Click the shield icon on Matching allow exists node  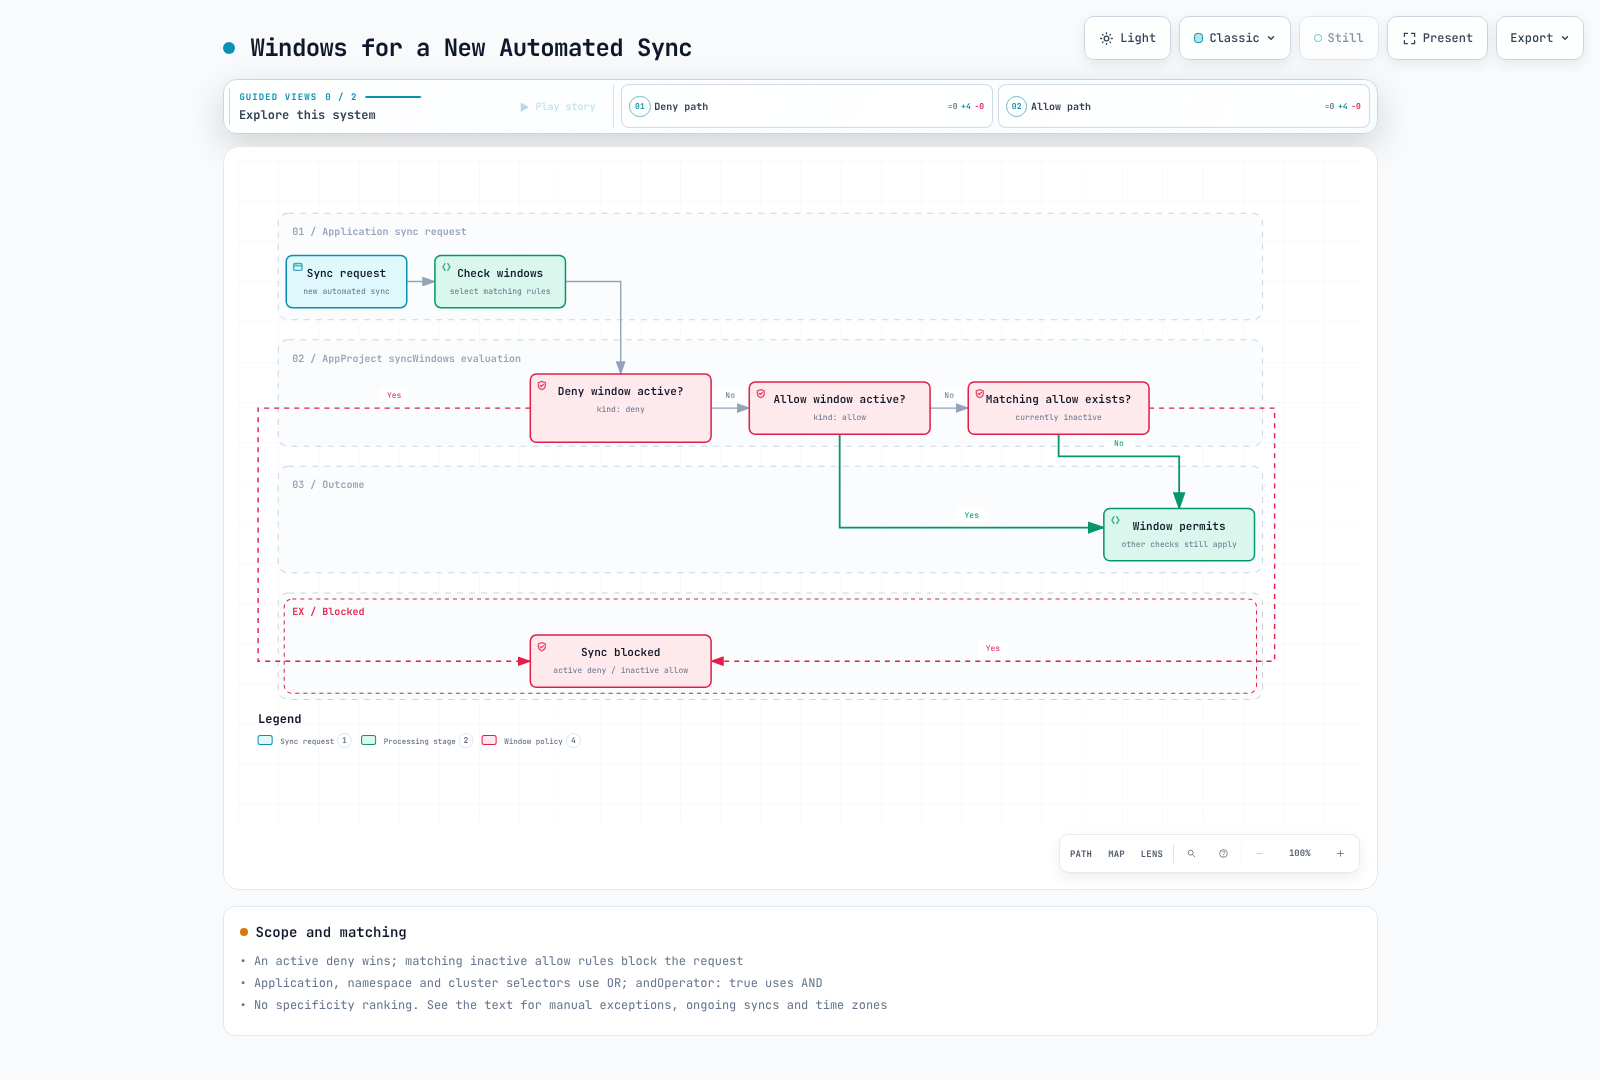click(980, 393)
